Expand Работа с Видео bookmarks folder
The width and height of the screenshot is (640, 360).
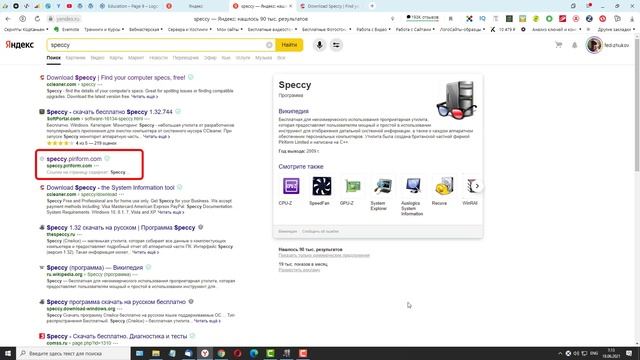coord(373,29)
